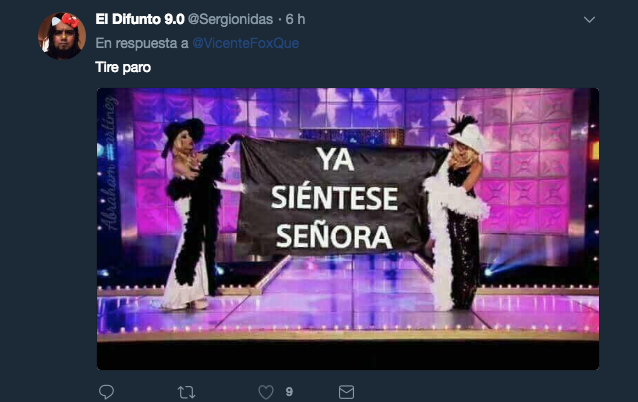This screenshot has height=402, width=638.
Task: Click the performer wearing the white hat
Action: tap(456, 212)
